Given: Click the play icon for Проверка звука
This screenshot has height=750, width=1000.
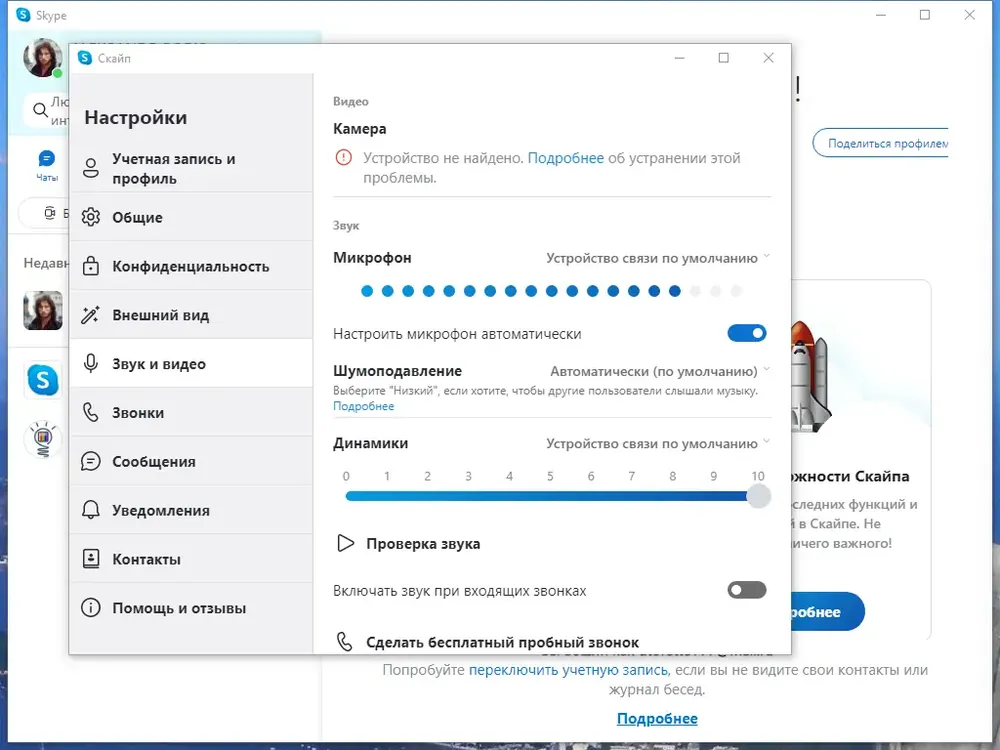Looking at the screenshot, I should (345, 543).
